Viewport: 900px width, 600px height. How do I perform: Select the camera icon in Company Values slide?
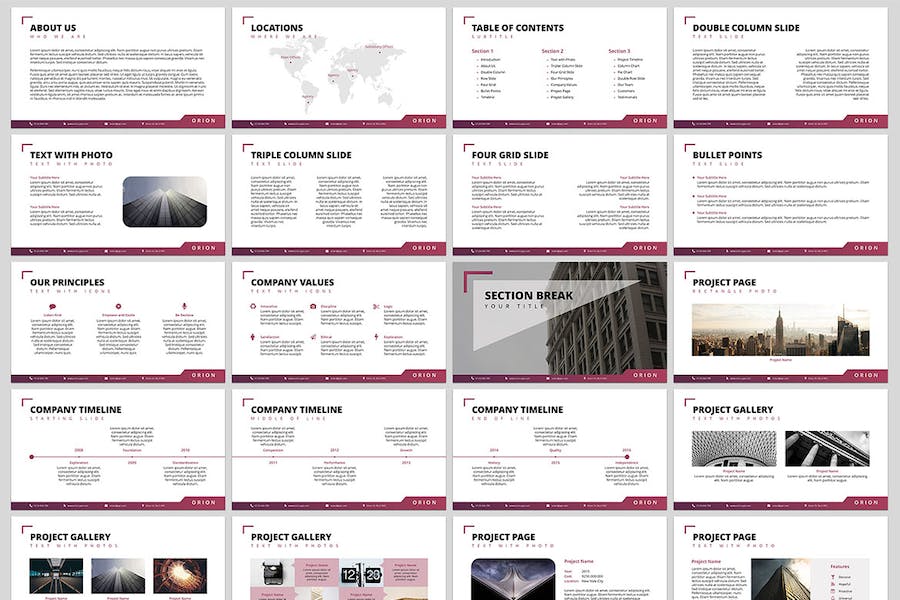click(x=314, y=306)
